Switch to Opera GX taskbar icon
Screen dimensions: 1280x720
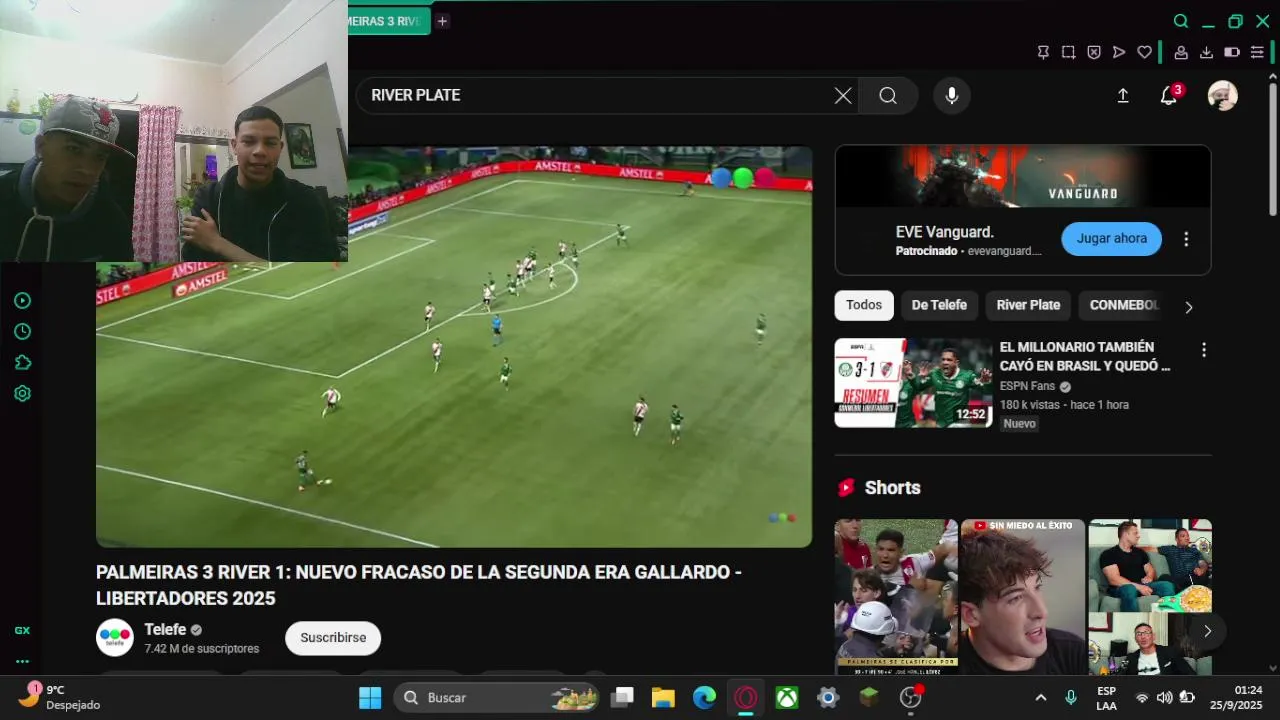(x=746, y=698)
